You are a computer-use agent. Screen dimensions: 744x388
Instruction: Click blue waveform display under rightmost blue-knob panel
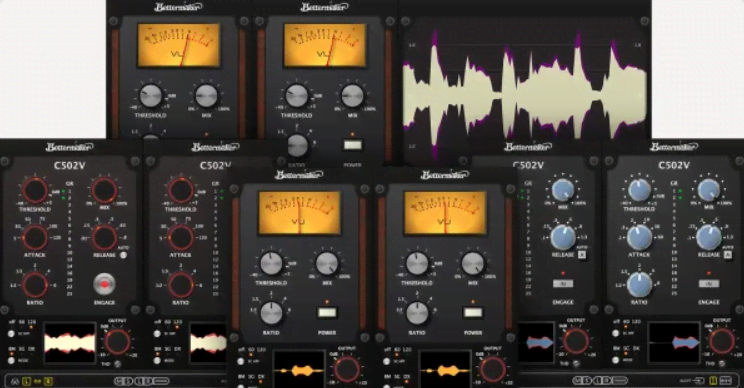coord(674,342)
